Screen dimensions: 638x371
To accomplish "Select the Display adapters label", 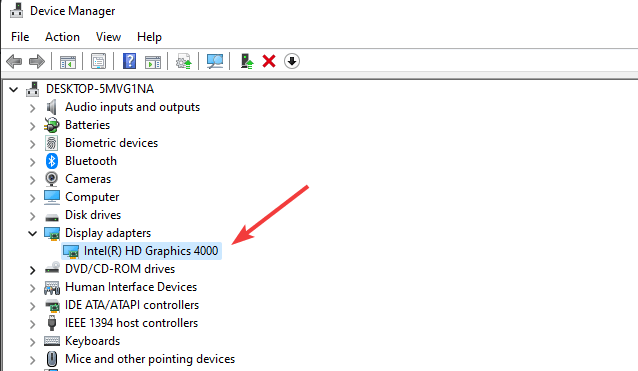I will click(x=108, y=233).
